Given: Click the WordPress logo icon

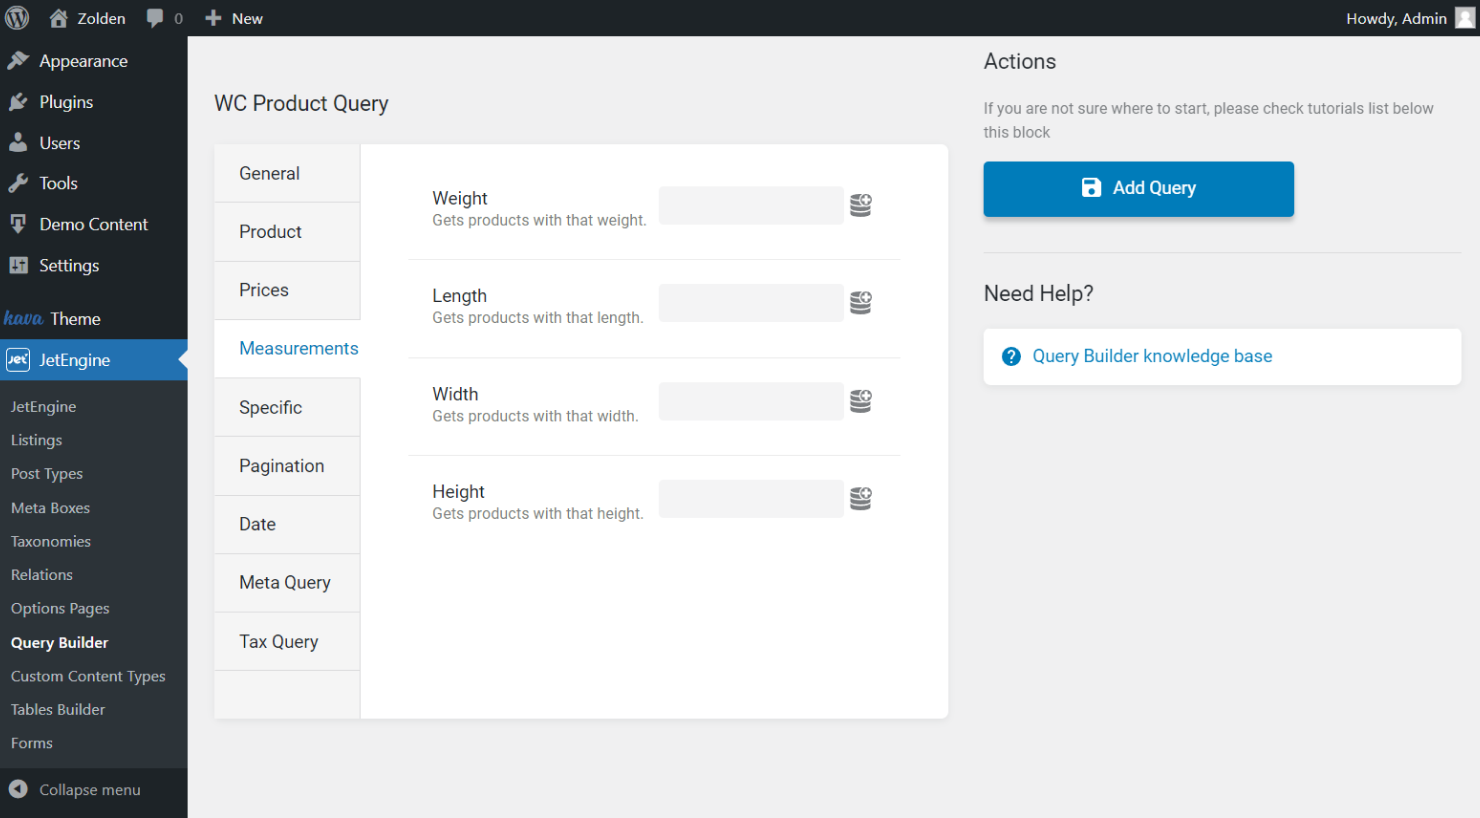Looking at the screenshot, I should coord(17,18).
